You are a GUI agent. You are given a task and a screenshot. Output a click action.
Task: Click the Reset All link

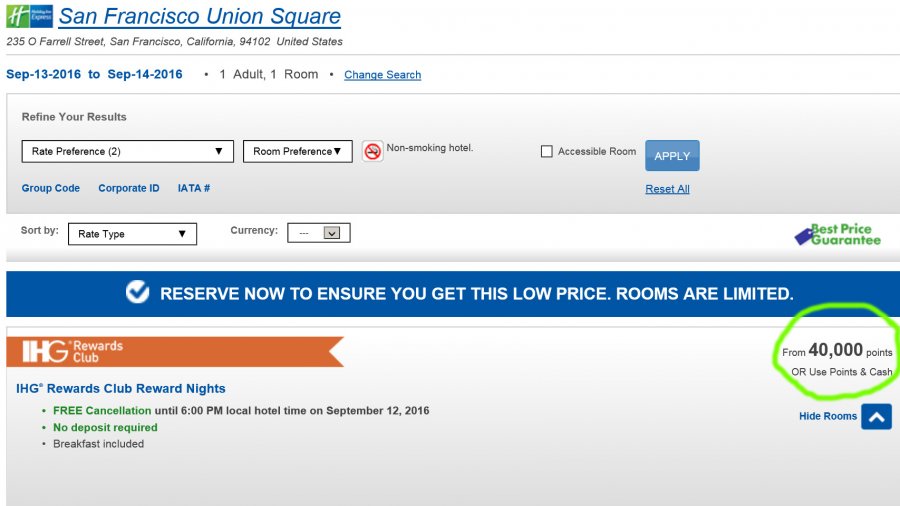pyautogui.click(x=667, y=189)
